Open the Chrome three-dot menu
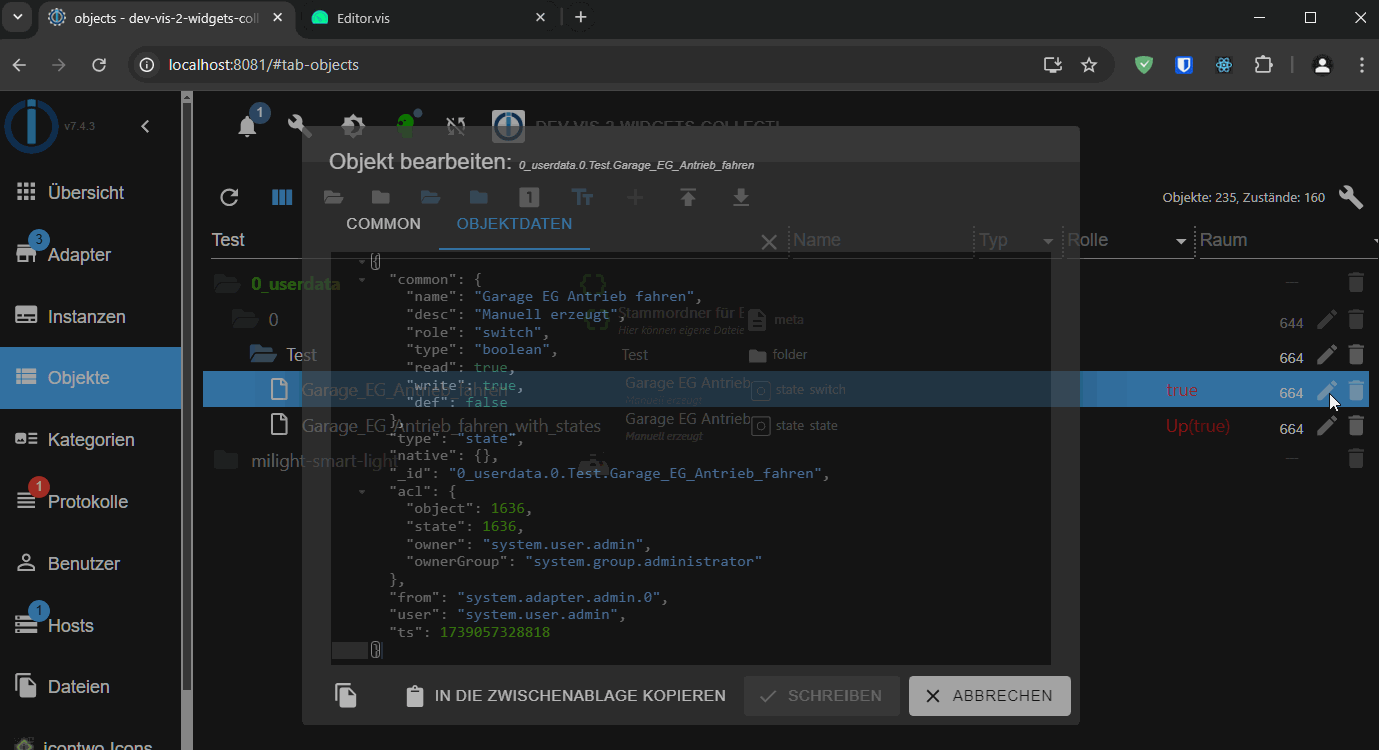1379x750 pixels. coord(1362,65)
